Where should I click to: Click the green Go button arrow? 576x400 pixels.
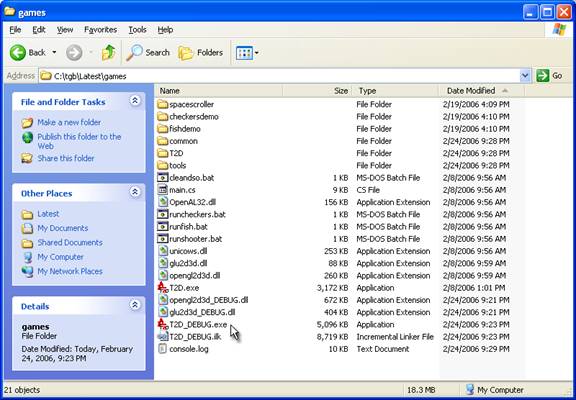[542, 76]
